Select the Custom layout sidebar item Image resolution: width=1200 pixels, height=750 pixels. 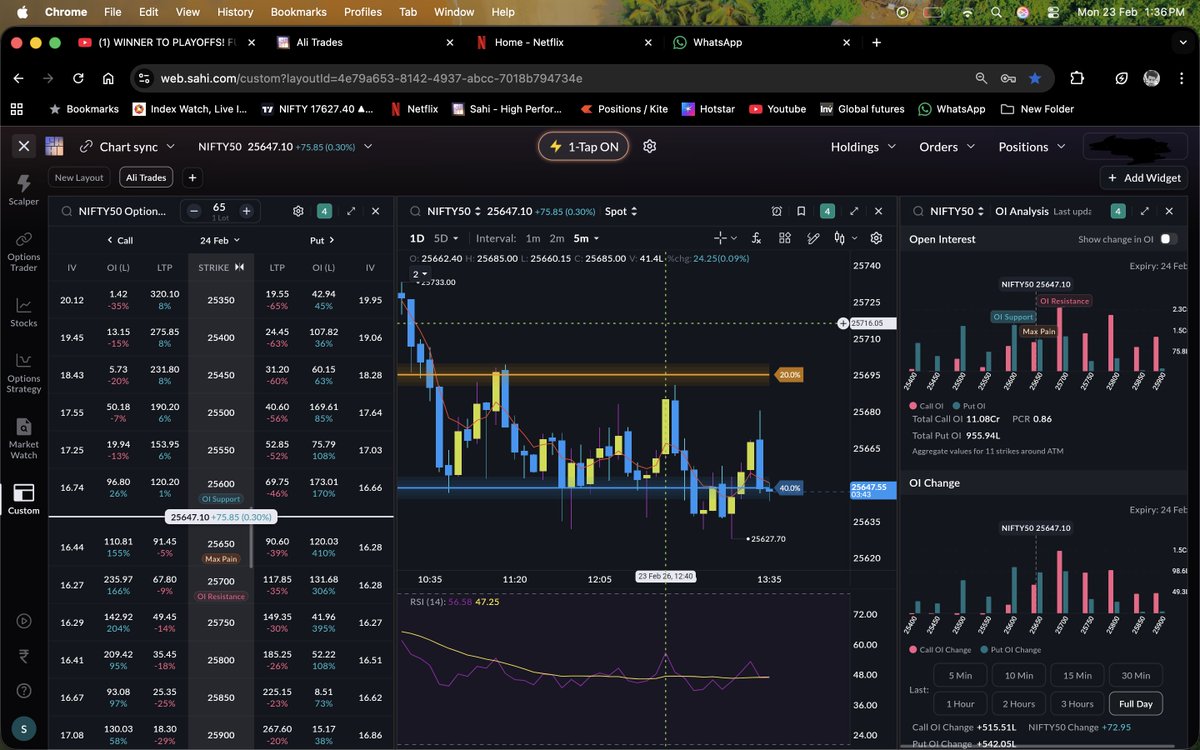click(24, 499)
